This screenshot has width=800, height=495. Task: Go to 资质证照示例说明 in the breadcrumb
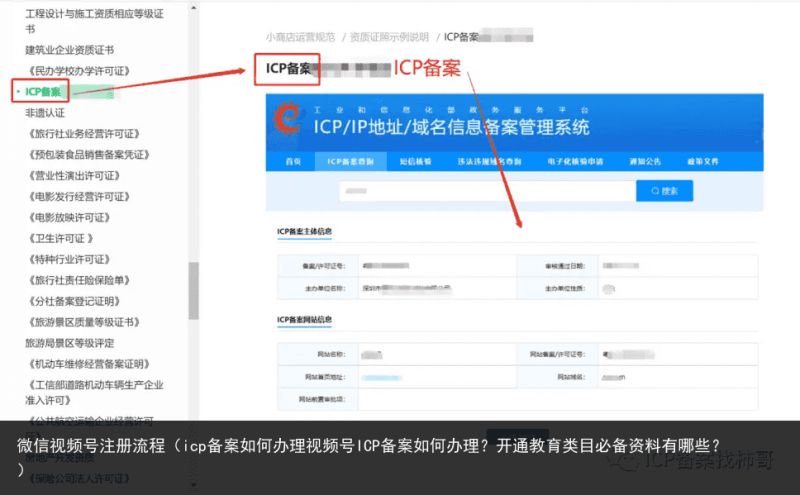pyautogui.click(x=389, y=37)
